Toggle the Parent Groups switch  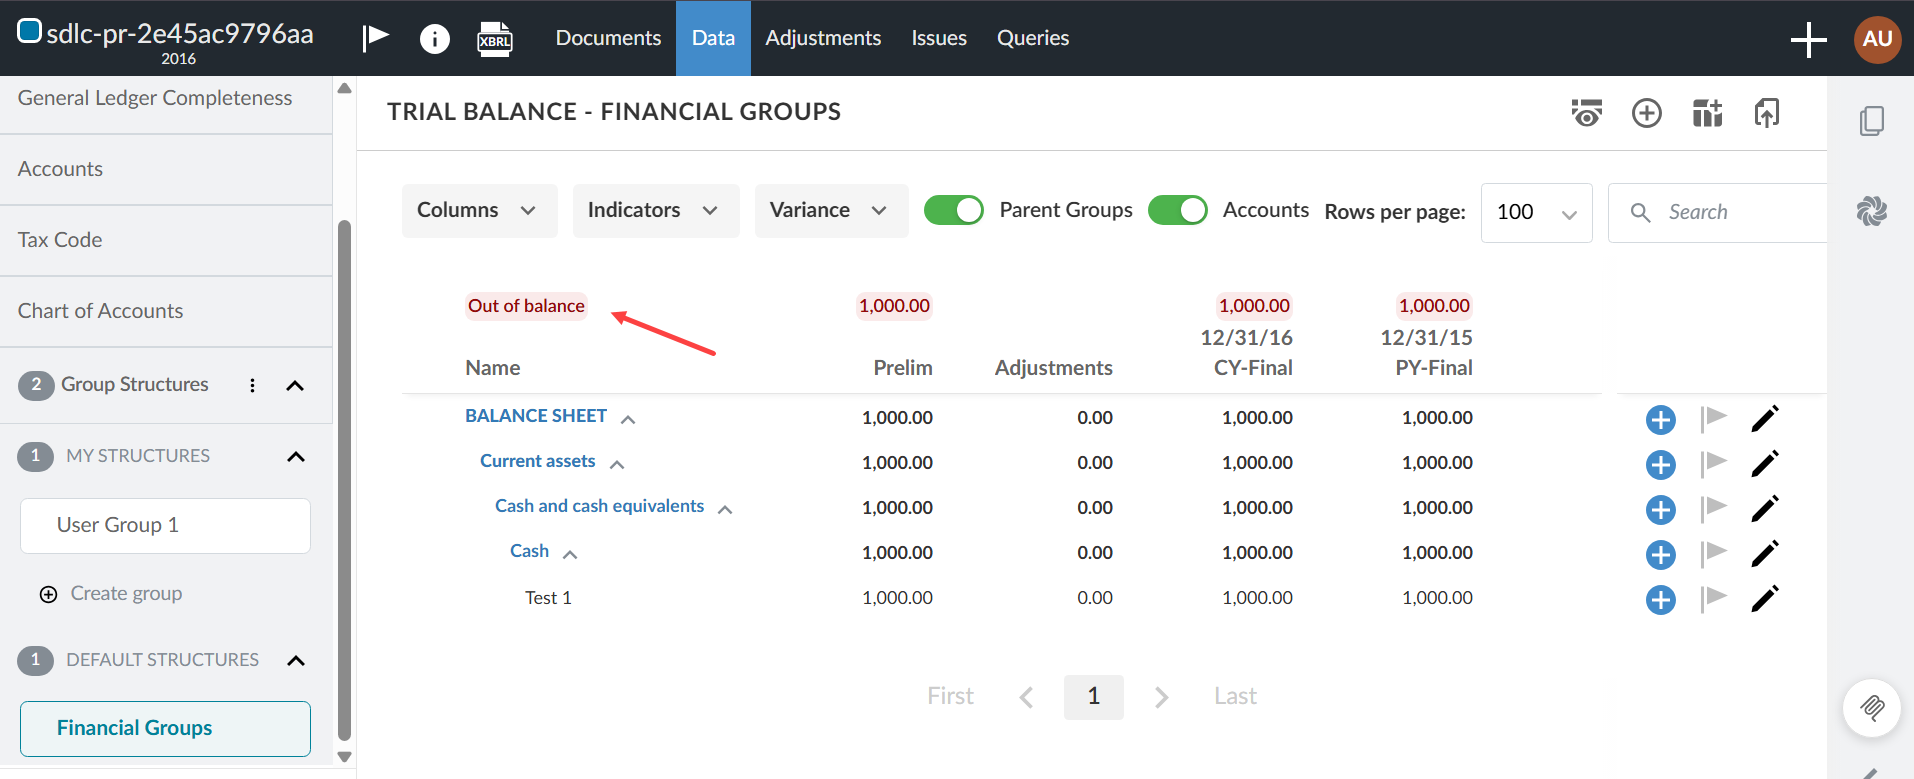click(954, 210)
